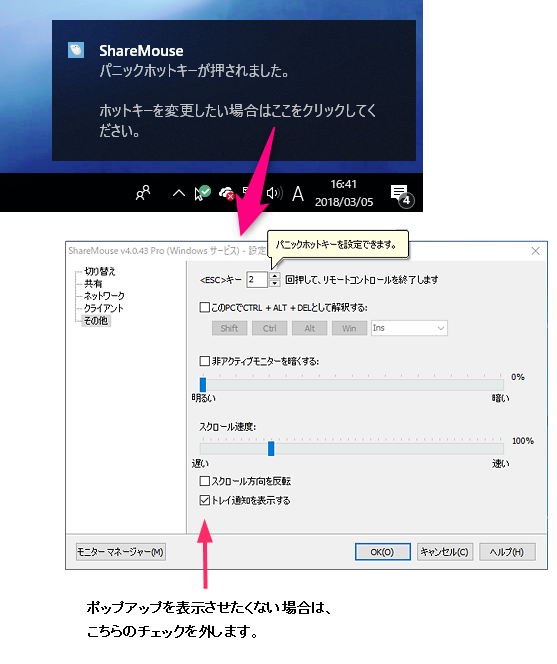Open the speaker volume tray icon

point(274,194)
